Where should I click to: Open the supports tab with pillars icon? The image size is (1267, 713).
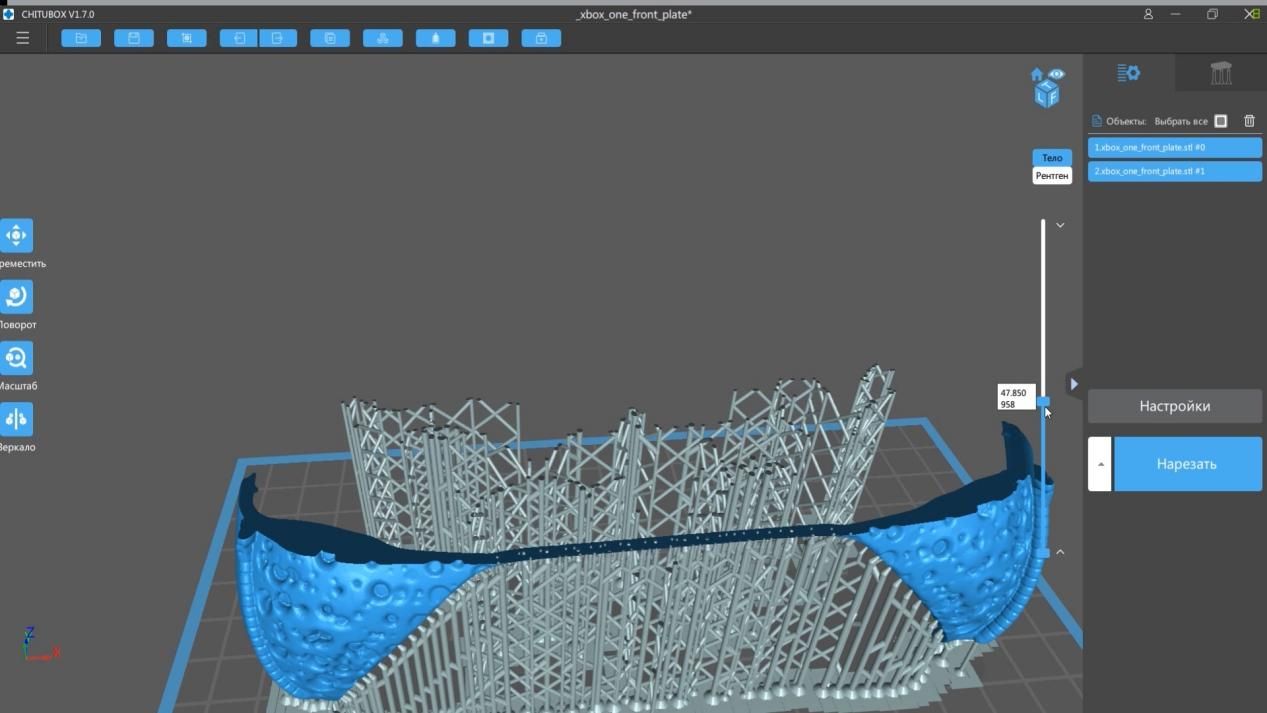tap(1220, 73)
